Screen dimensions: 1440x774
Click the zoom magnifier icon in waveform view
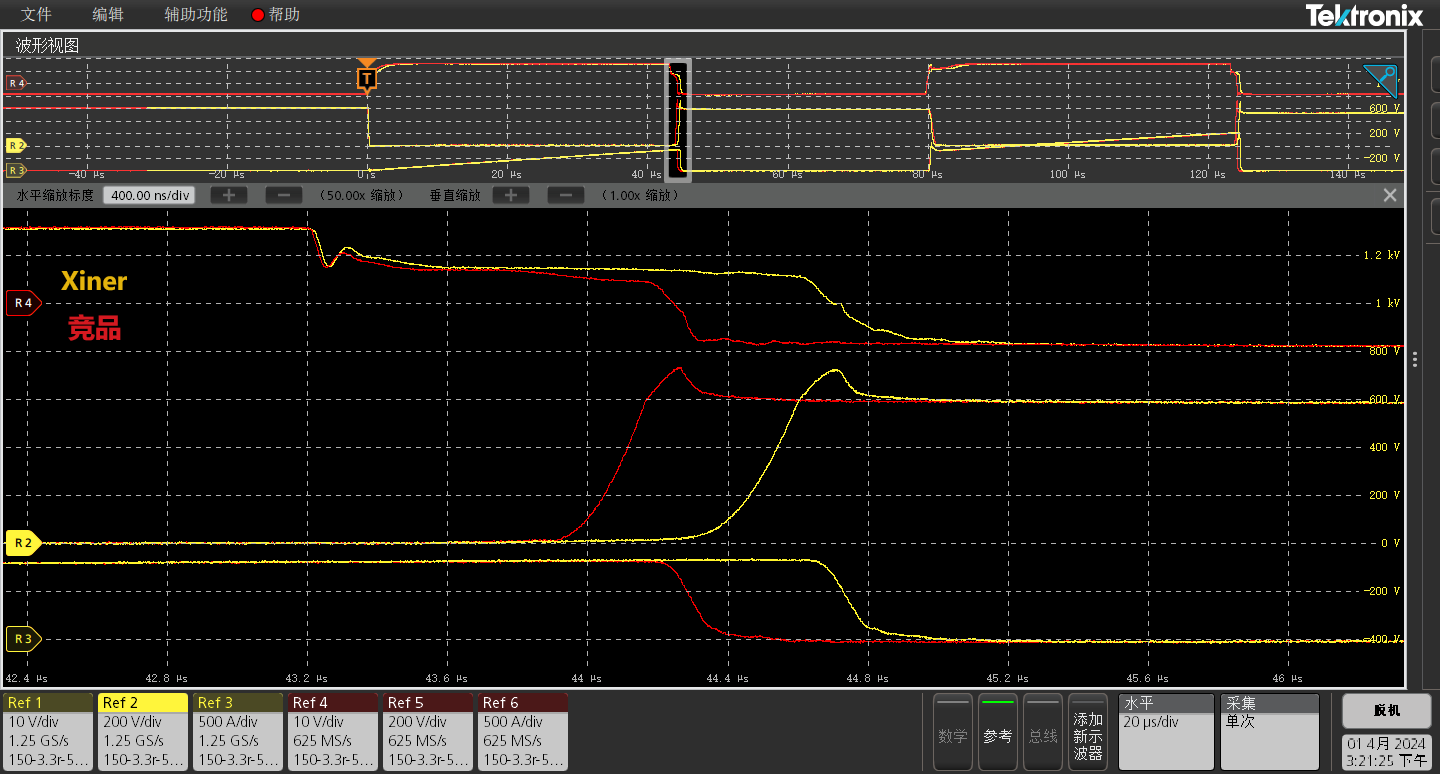(x=1381, y=80)
